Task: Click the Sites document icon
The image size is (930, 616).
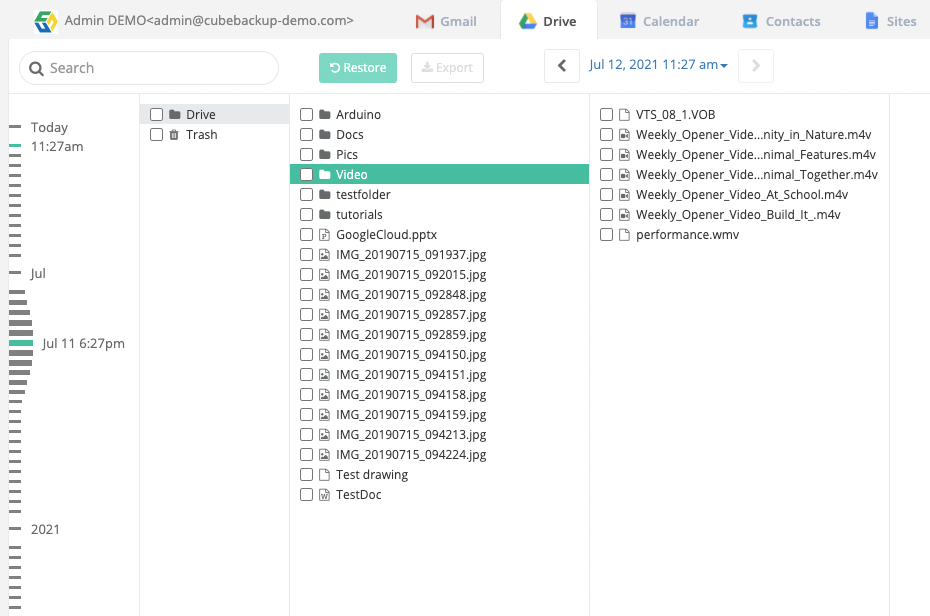Action: (871, 21)
